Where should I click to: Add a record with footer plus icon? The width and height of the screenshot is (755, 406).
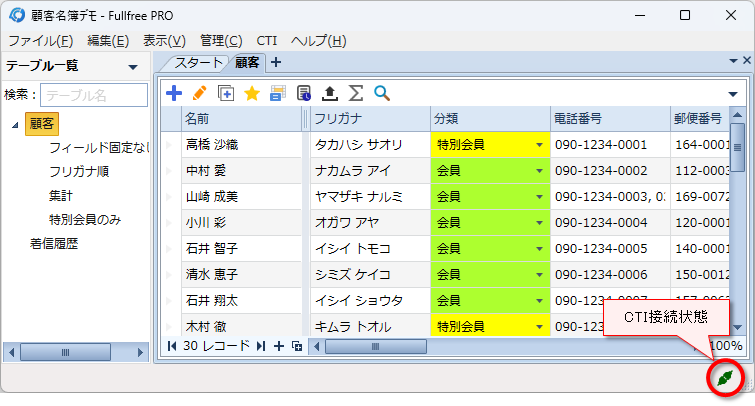pyautogui.click(x=279, y=346)
